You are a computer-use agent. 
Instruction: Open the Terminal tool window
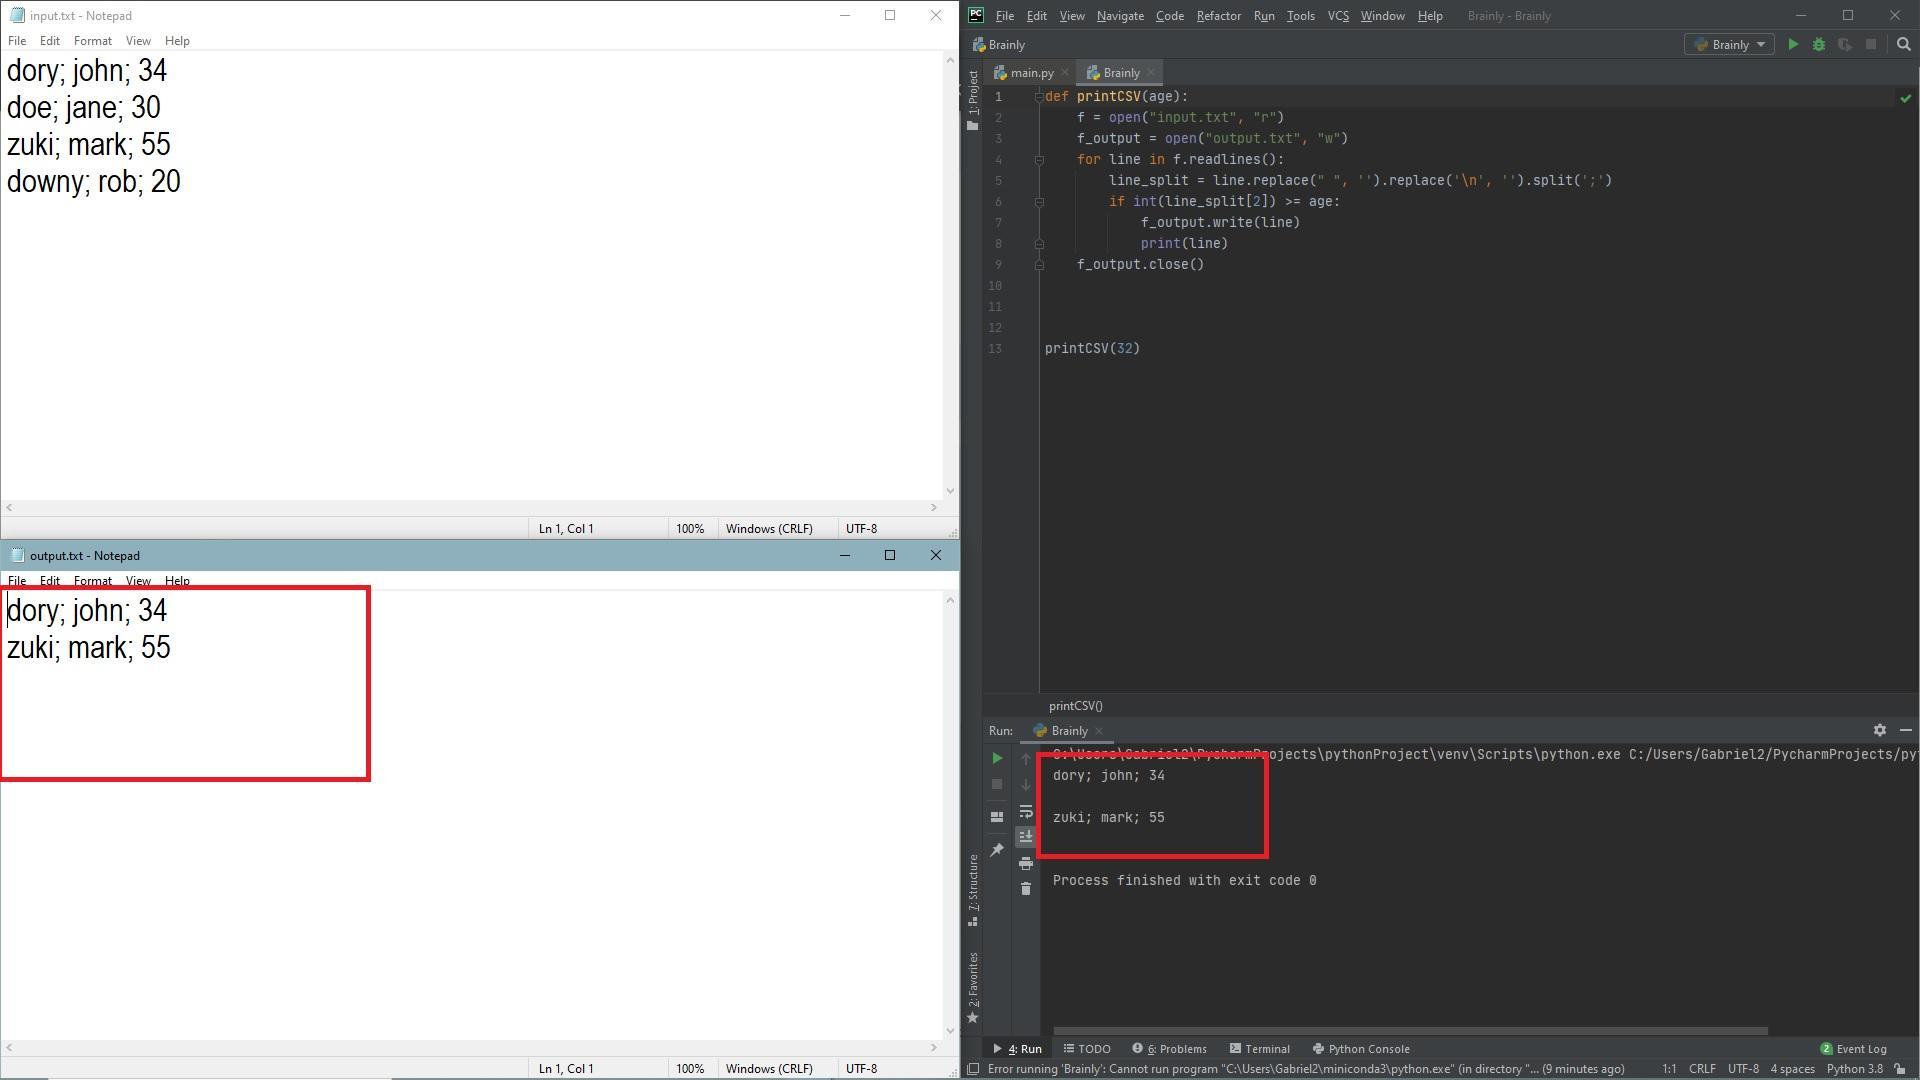1259,1049
